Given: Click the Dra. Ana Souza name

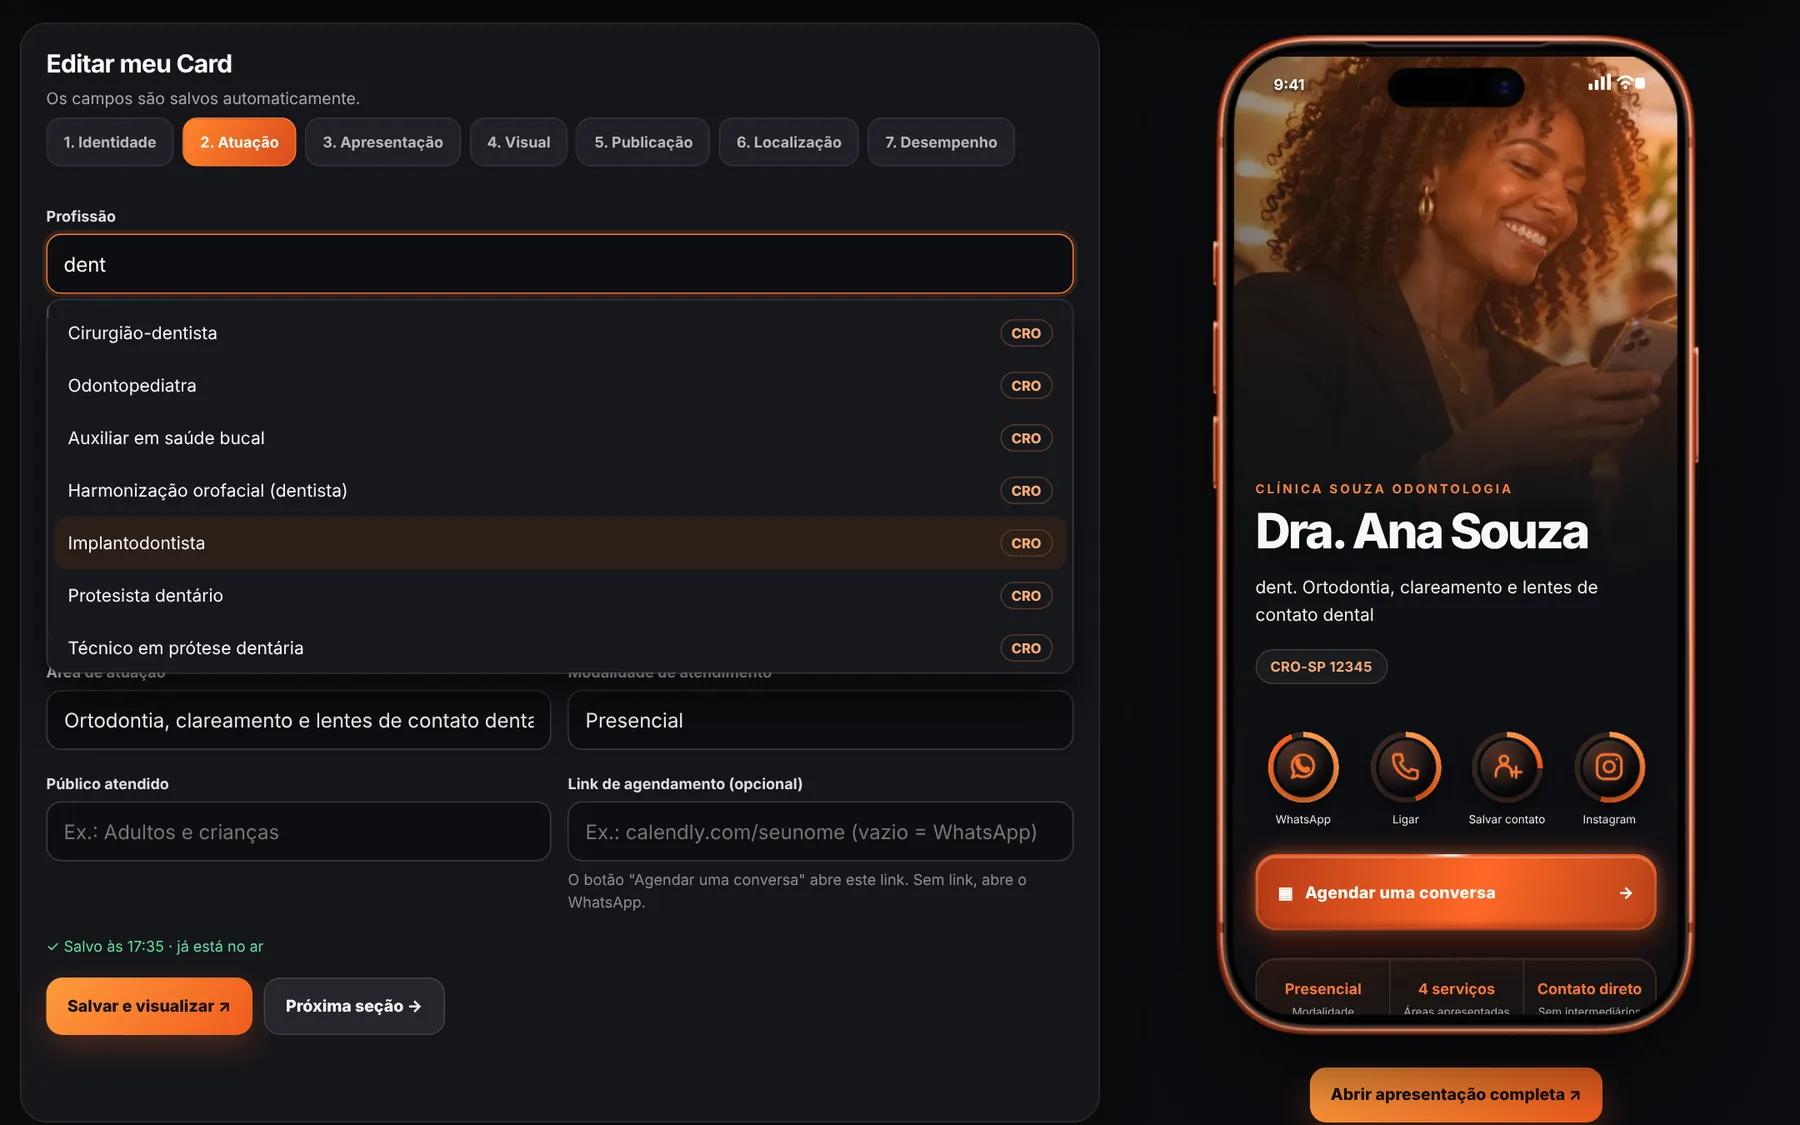Looking at the screenshot, I should (x=1421, y=531).
